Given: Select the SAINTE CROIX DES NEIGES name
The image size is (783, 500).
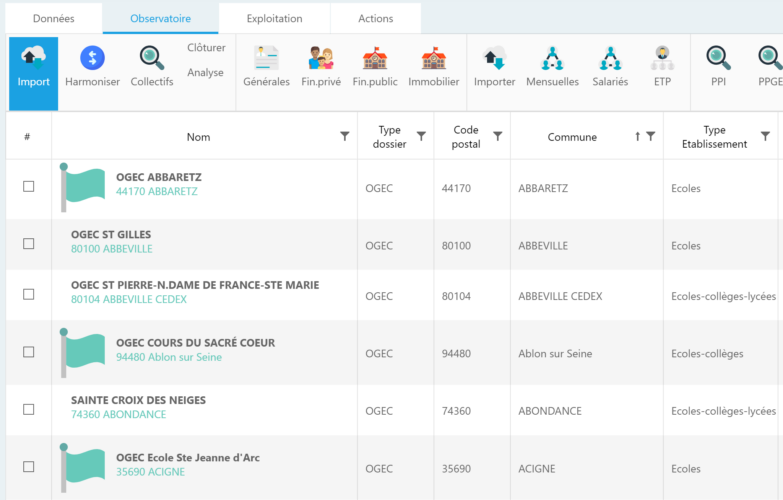Looking at the screenshot, I should (x=138, y=400).
